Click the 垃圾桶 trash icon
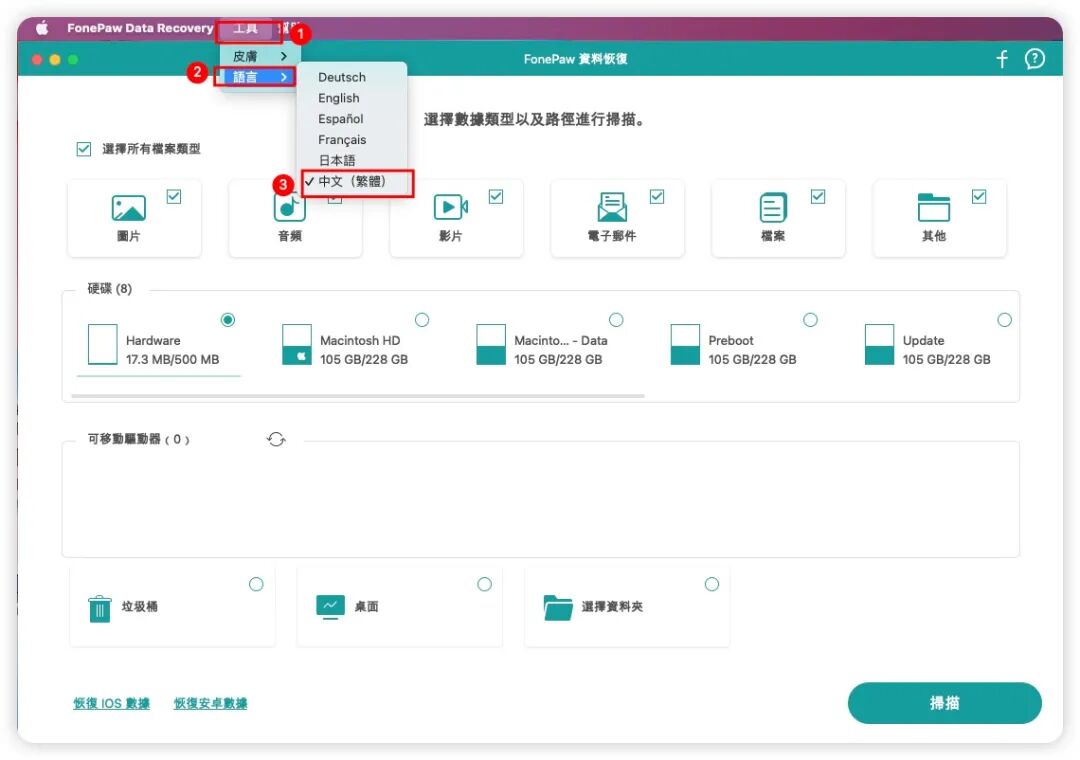This screenshot has width=1080, height=760. click(x=100, y=608)
